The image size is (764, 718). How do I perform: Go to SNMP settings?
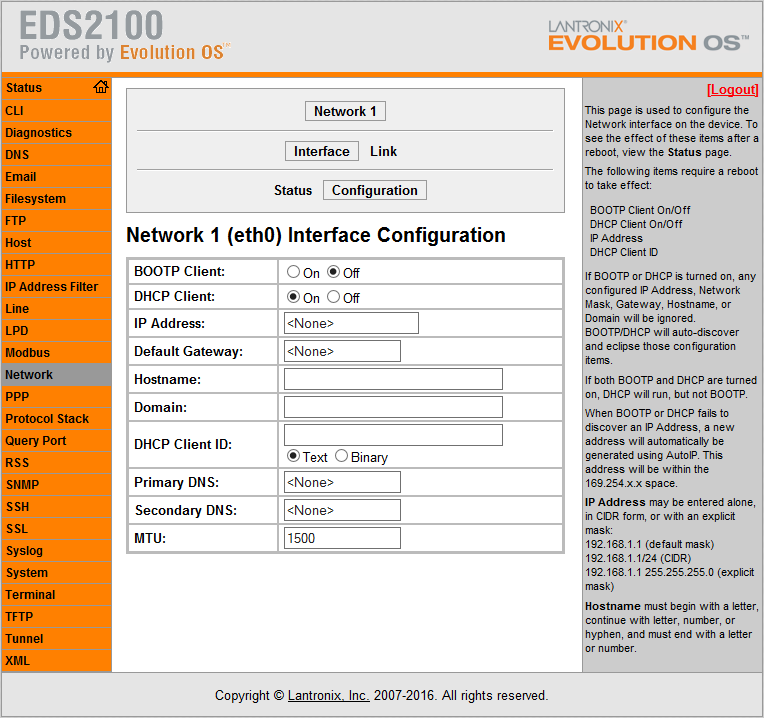pyautogui.click(x=57, y=485)
